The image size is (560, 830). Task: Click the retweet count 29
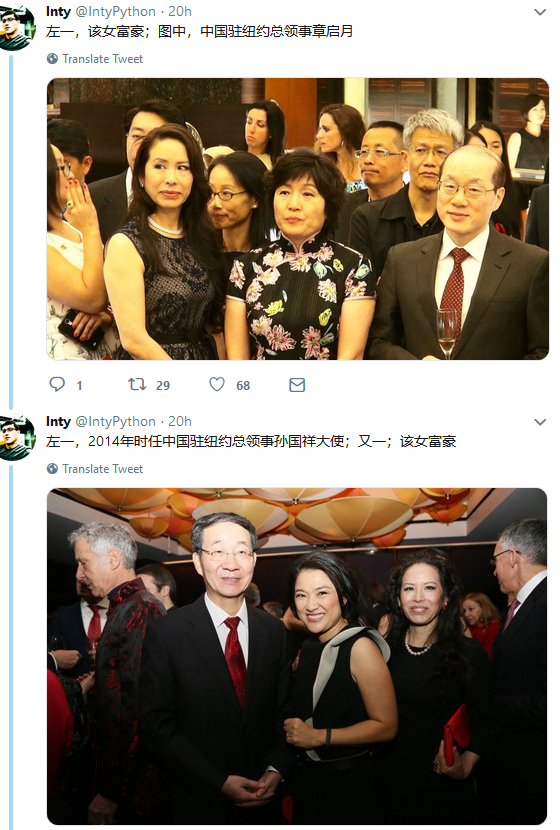pos(163,385)
